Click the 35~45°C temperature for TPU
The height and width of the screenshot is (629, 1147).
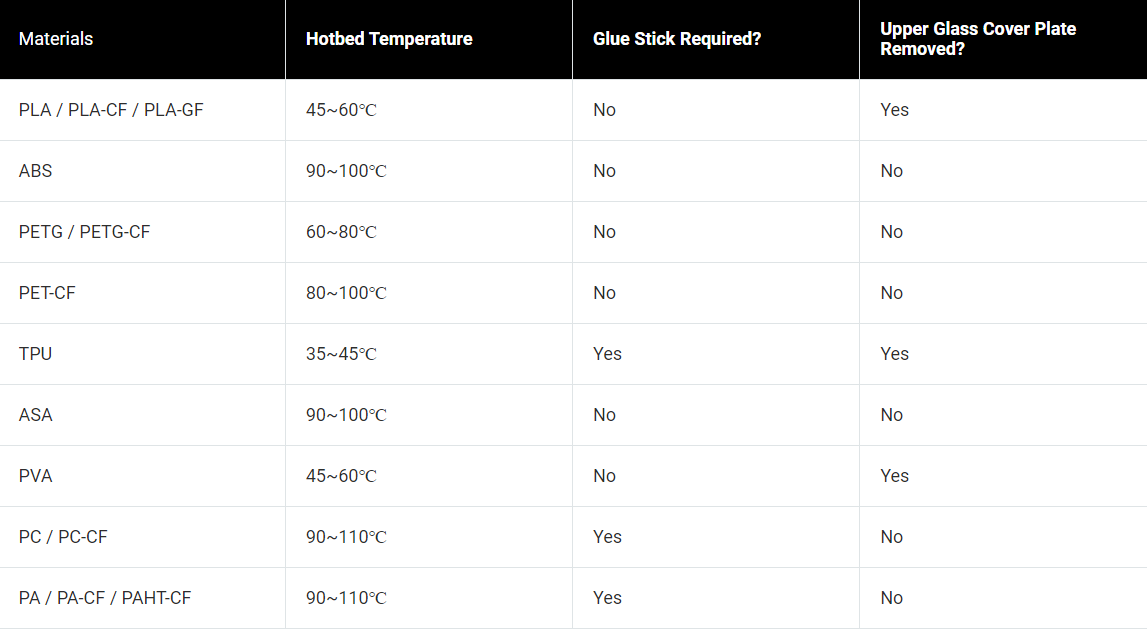[341, 354]
